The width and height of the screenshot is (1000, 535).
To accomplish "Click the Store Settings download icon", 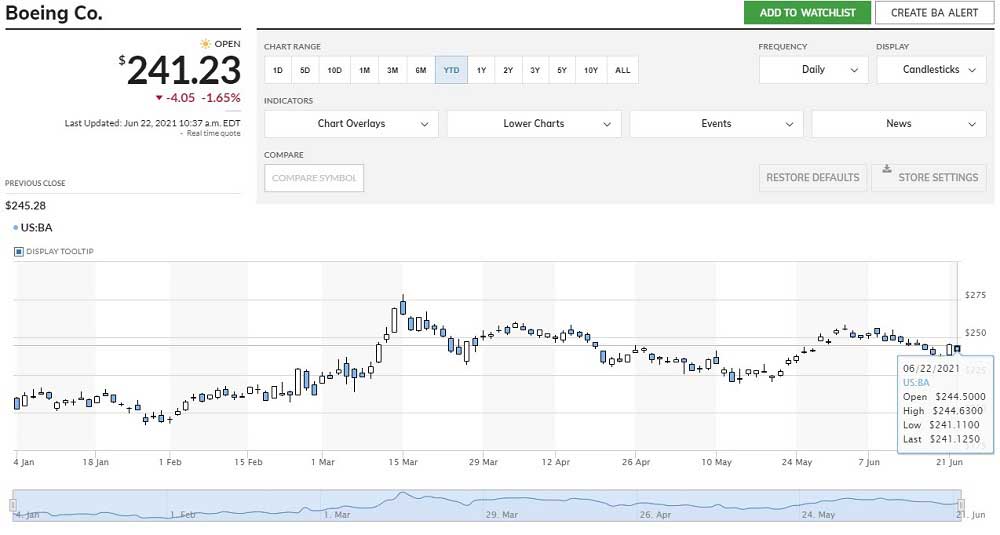I will point(886,169).
